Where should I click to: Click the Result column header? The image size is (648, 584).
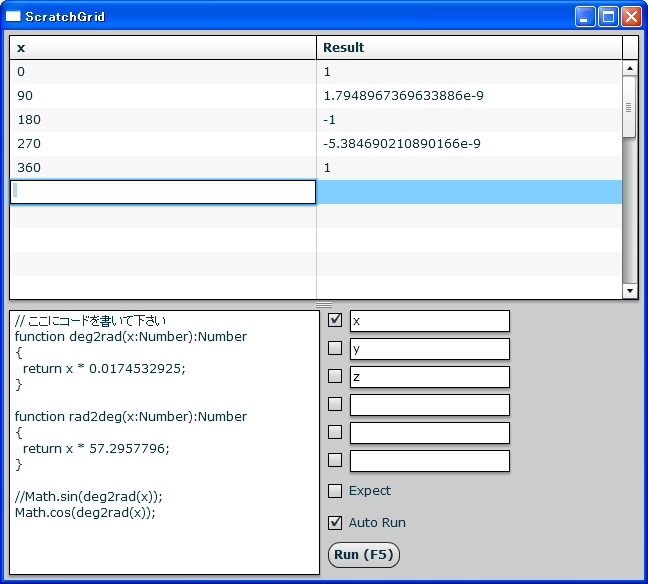(469, 48)
